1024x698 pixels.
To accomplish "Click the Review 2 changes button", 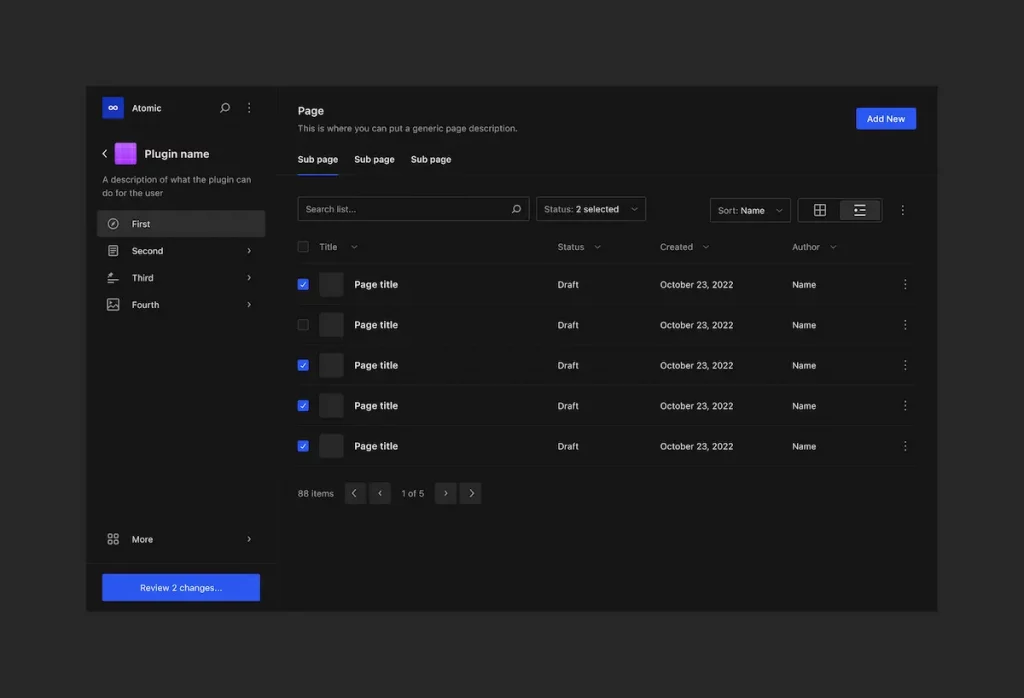I will tap(181, 588).
